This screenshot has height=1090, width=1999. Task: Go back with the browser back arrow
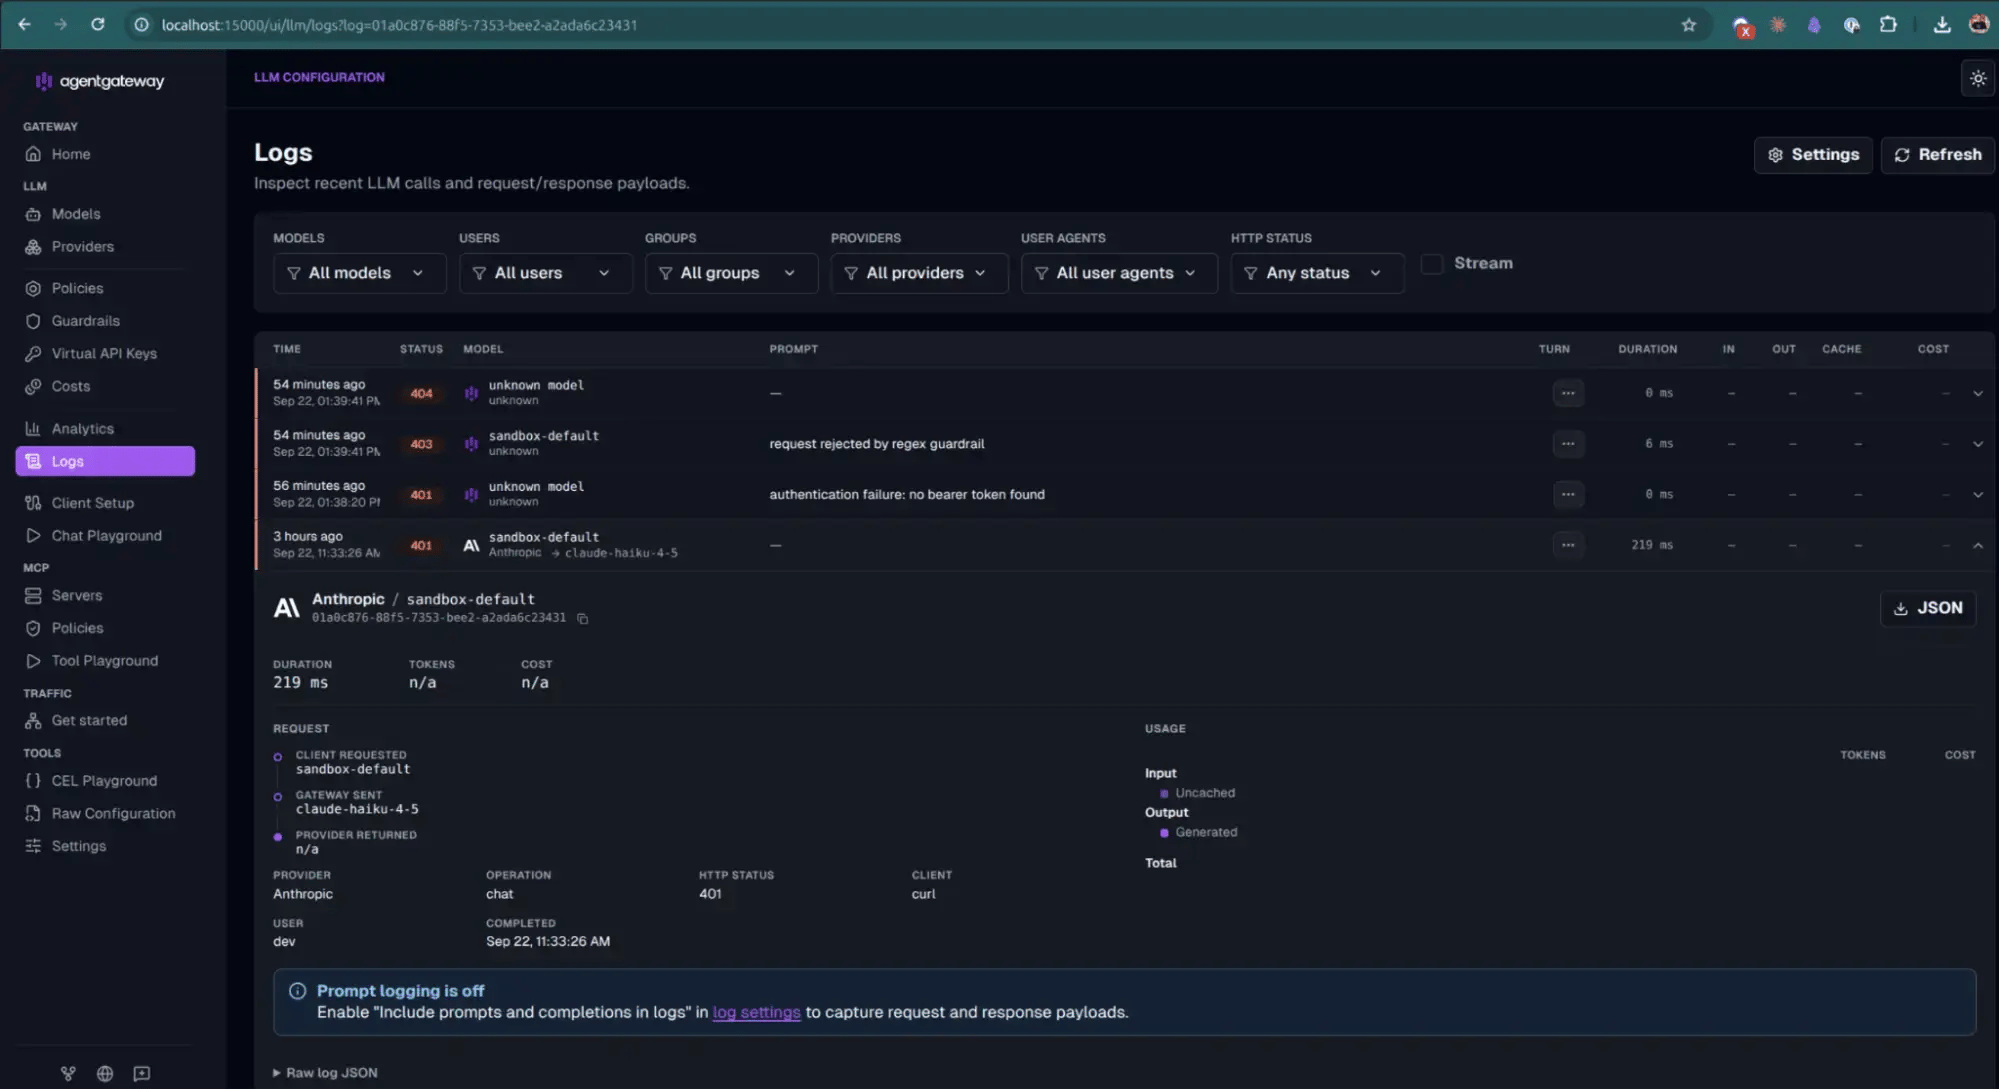24,25
